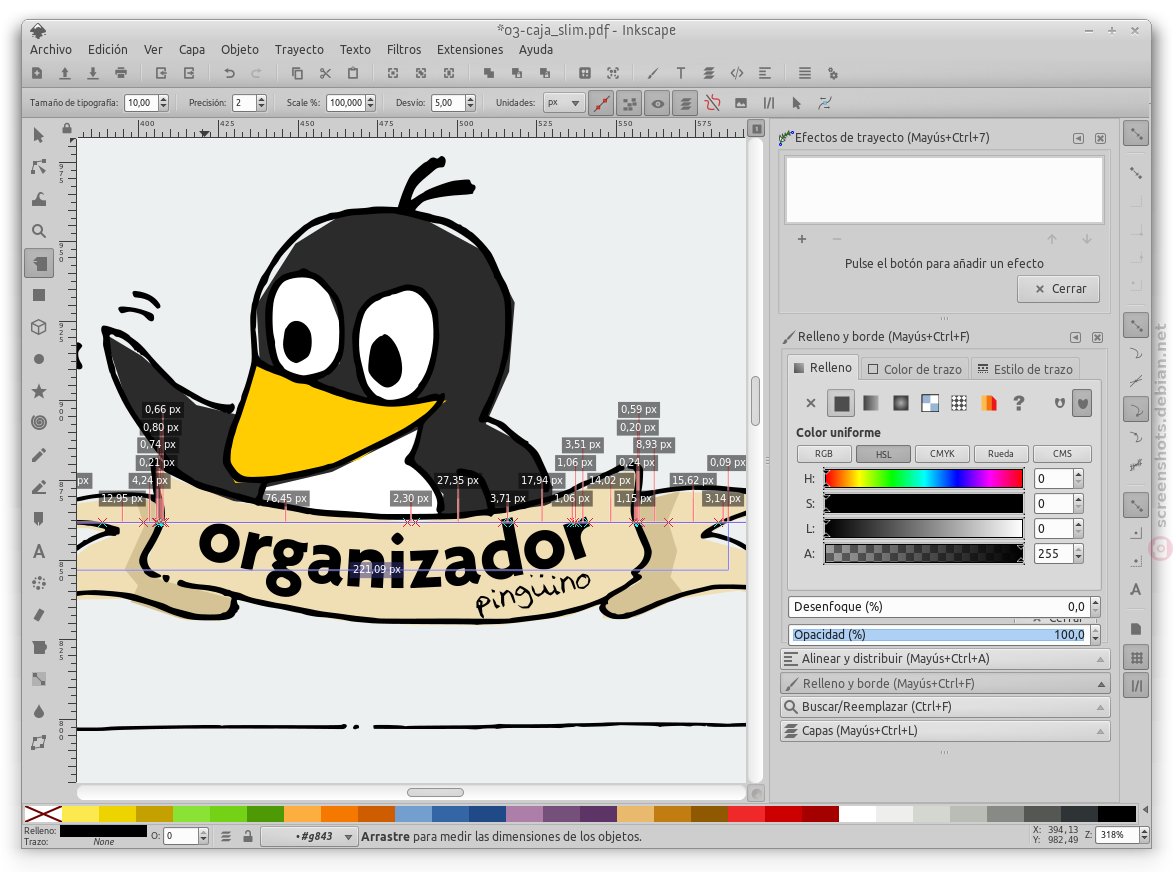Switch to Estilo de trazo tab

(x=1025, y=369)
